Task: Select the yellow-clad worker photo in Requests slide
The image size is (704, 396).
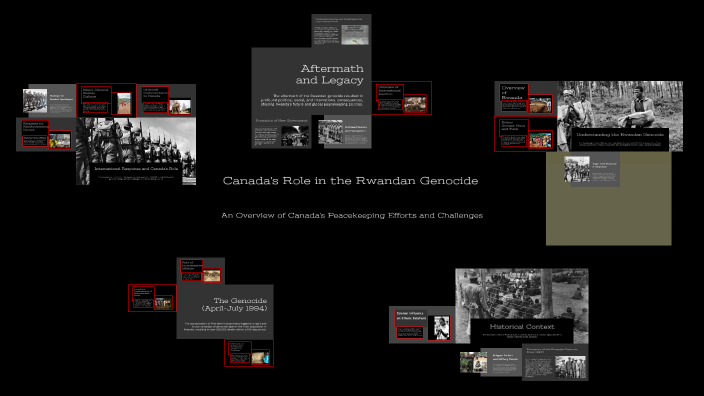Action: 60,141
